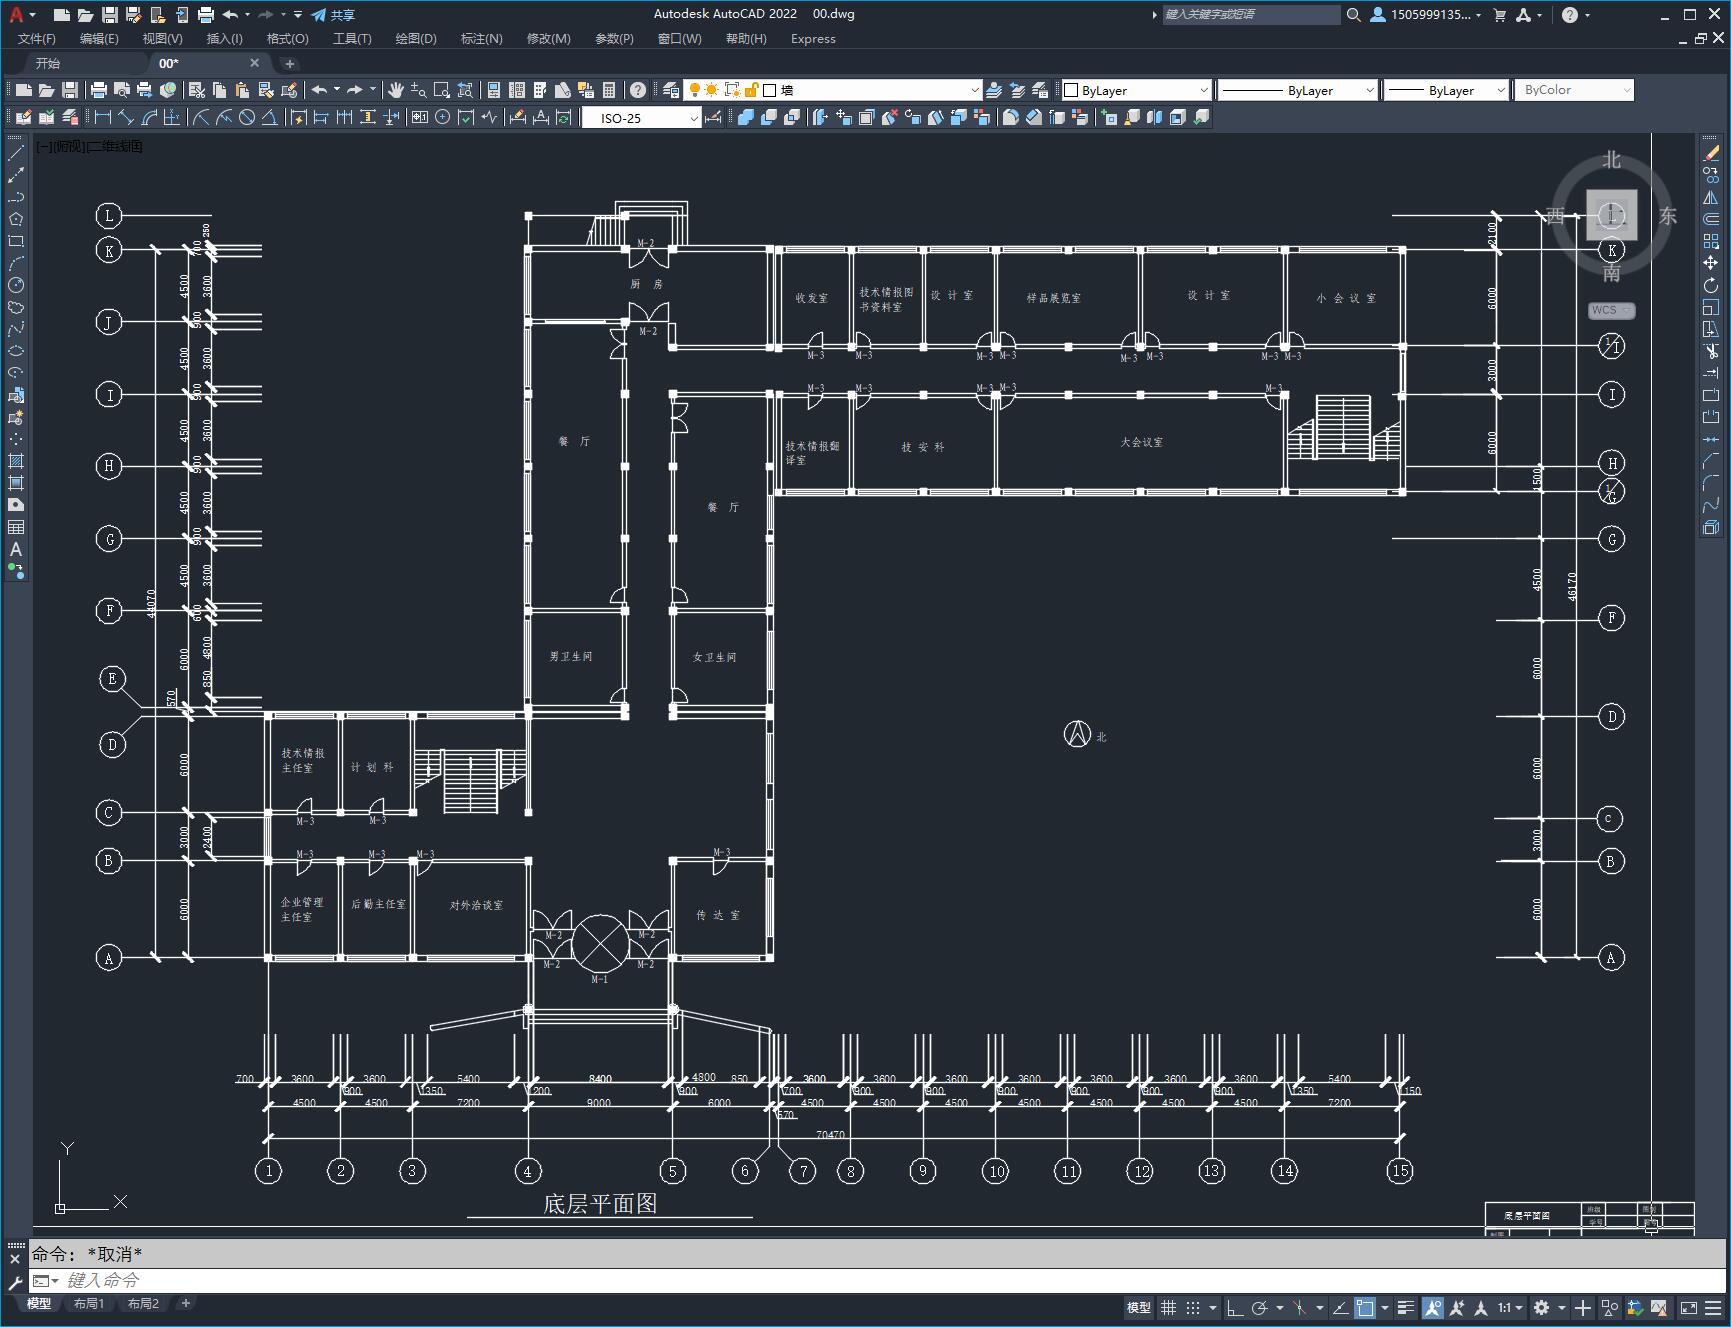Viewport: 1731px width, 1327px height.
Task: Select the Circle draw tool
Action: pyautogui.click(x=16, y=285)
